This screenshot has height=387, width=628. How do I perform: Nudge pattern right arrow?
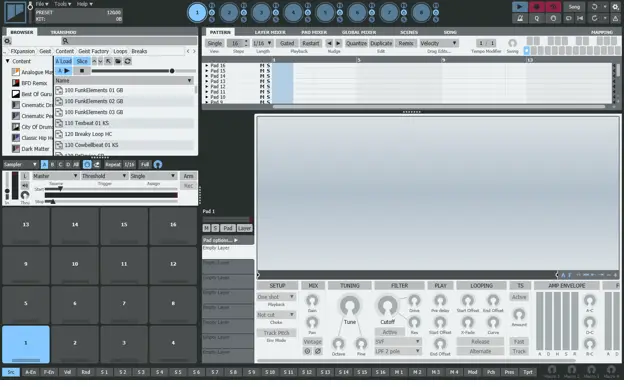[338, 43]
